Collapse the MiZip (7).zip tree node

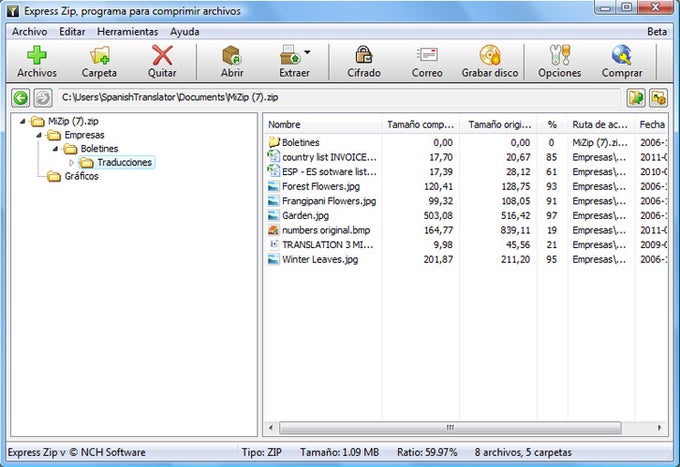pos(23,121)
